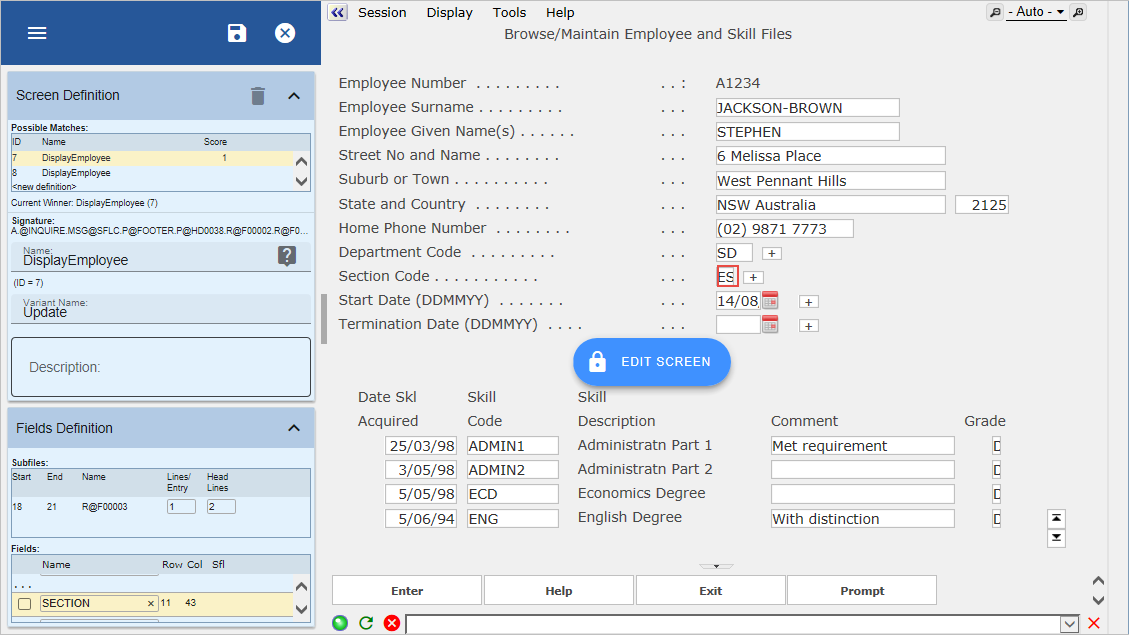Open the Help menu
Screen dimensions: 1129x635
tap(559, 12)
